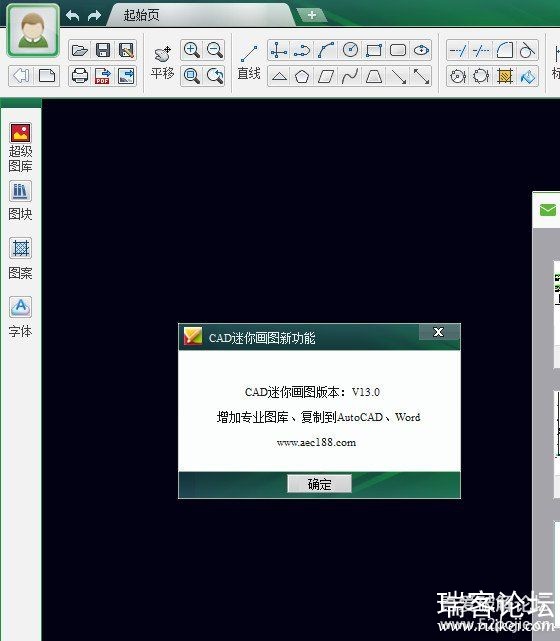The width and height of the screenshot is (560, 641).
Task: Select the polyline arc tool
Action: point(302,50)
